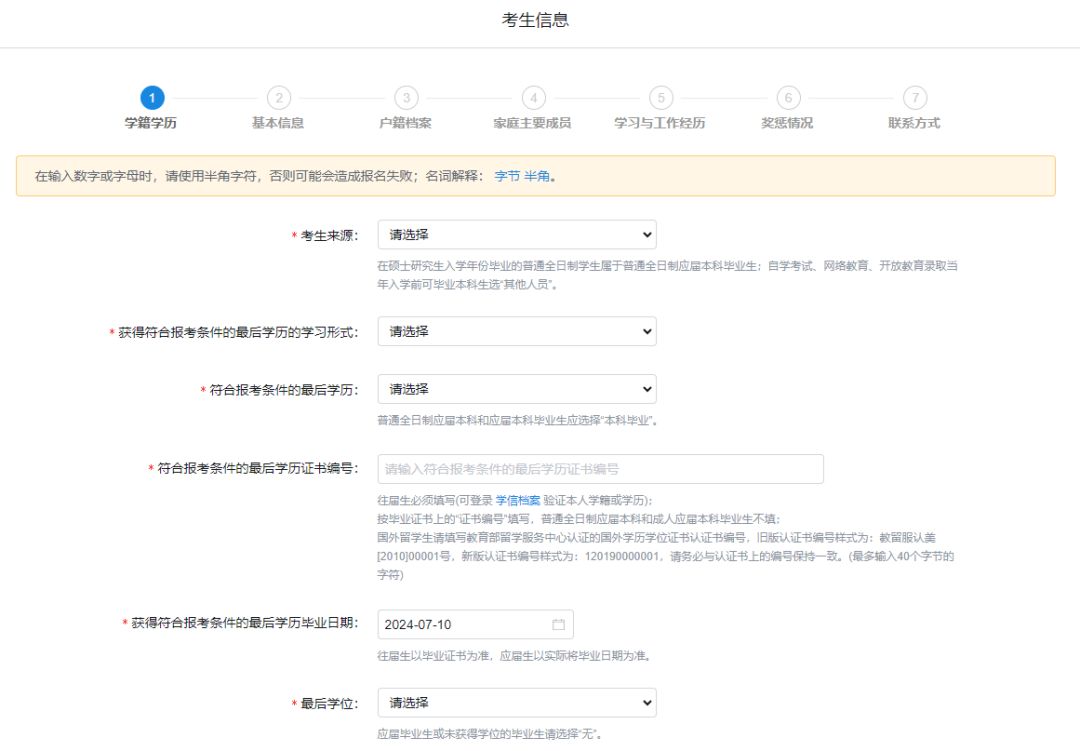
Task: Jump to the 家庭主要成员 step label
Action: point(533,123)
